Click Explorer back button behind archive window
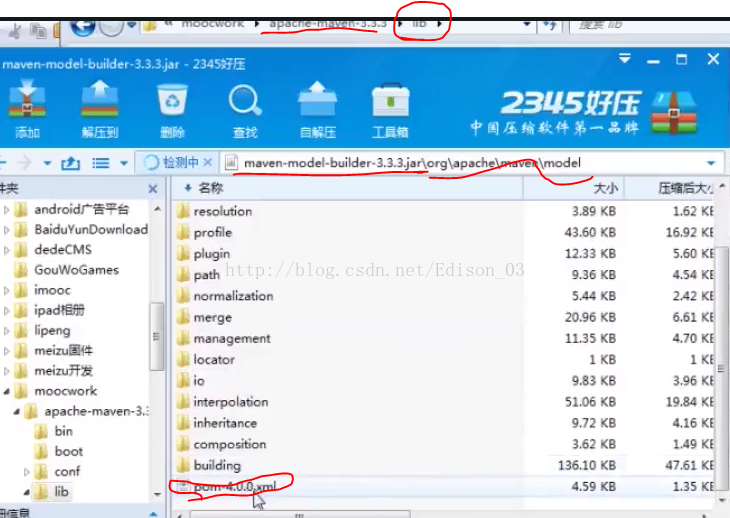 83,27
